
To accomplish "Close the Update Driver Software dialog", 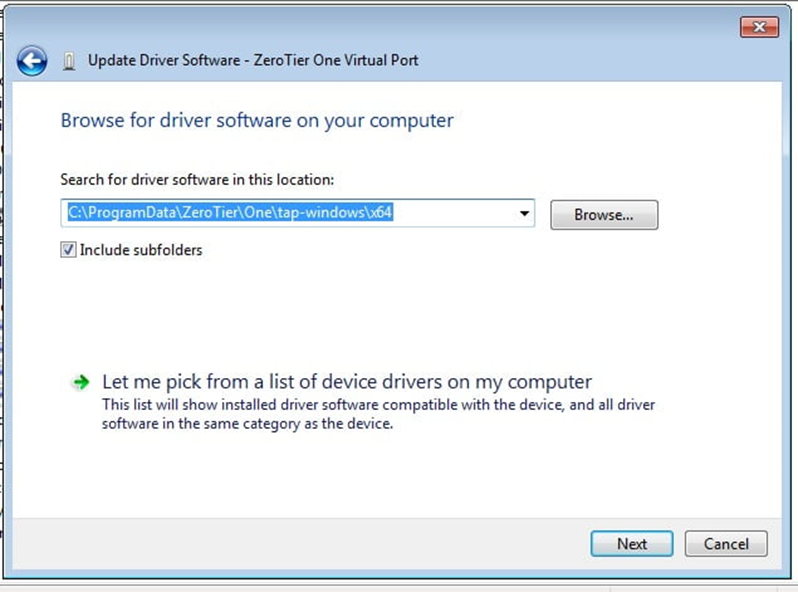I will (759, 27).
